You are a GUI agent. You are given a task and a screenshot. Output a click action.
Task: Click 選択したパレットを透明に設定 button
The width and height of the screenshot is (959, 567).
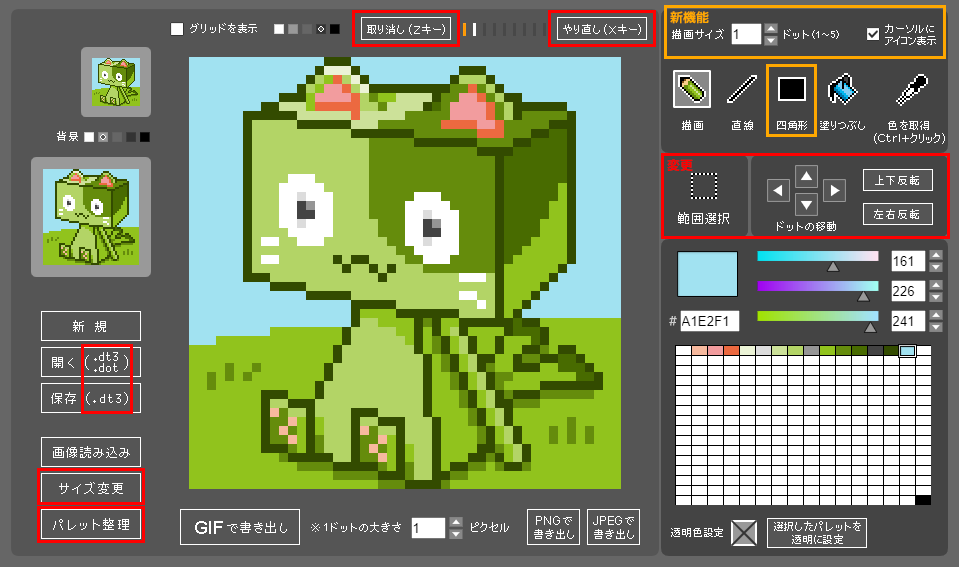pos(817,533)
